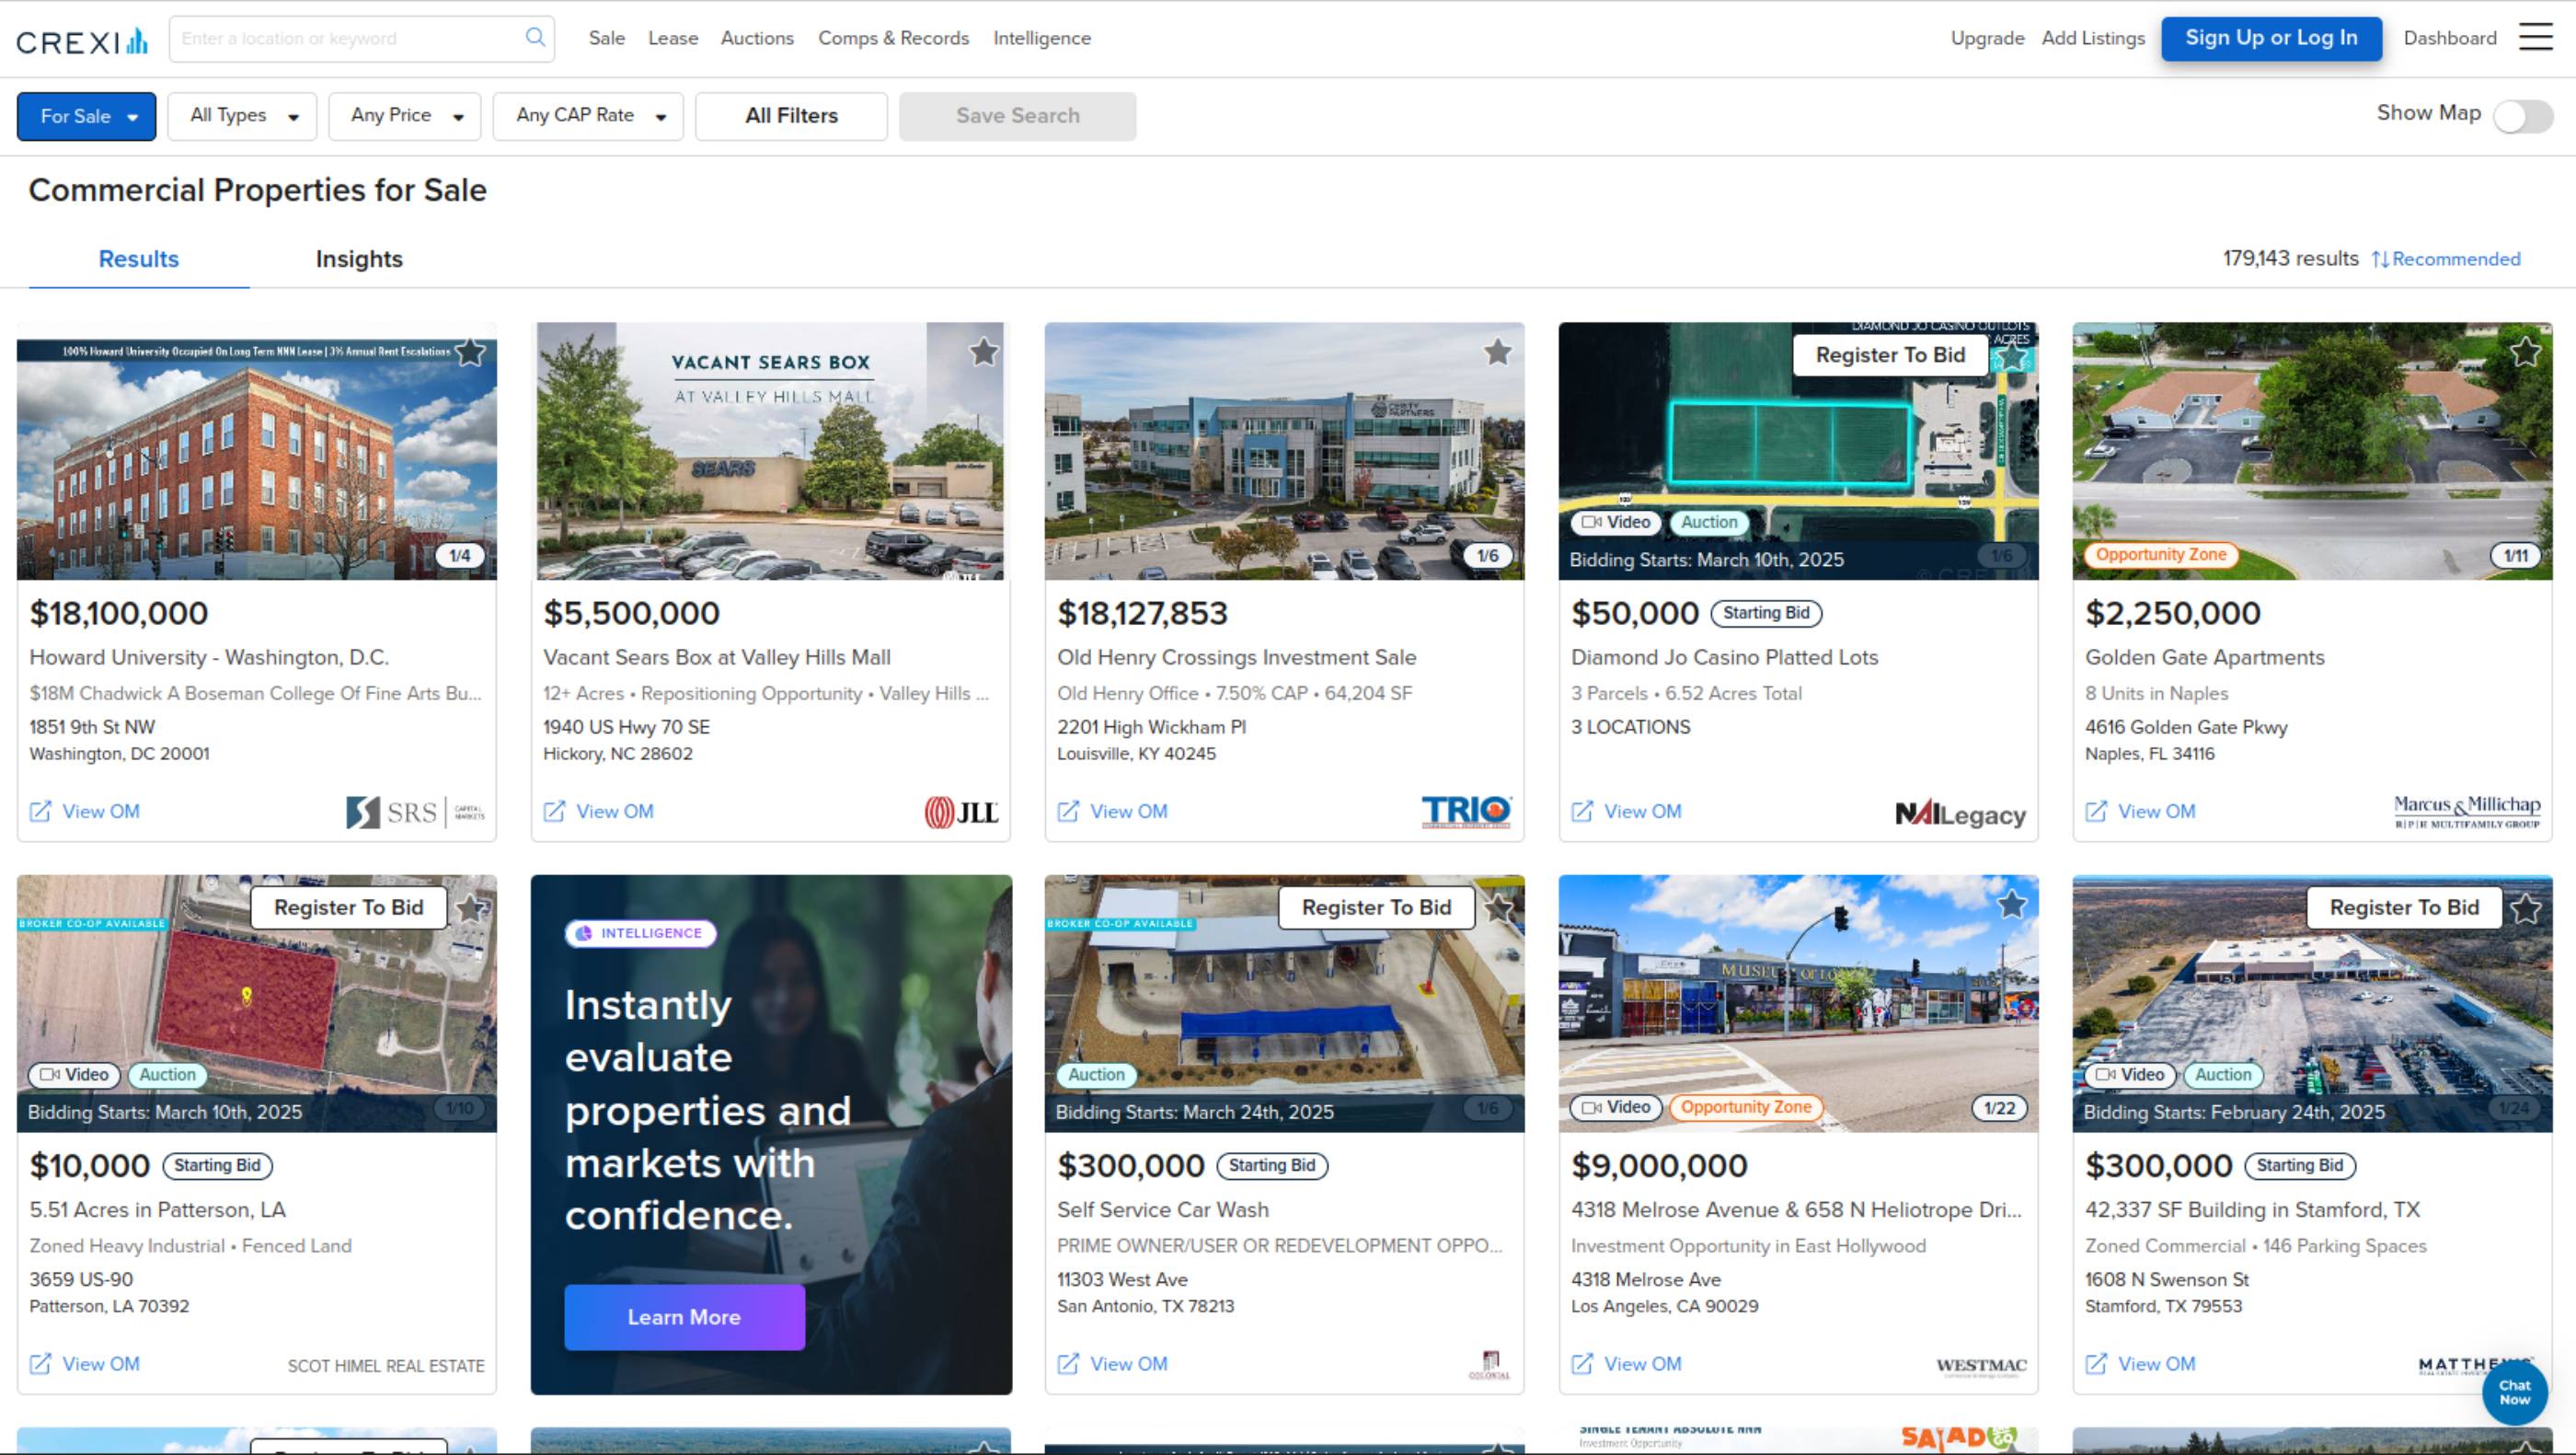Click the NAI Legacy broker logo

click(x=1960, y=815)
